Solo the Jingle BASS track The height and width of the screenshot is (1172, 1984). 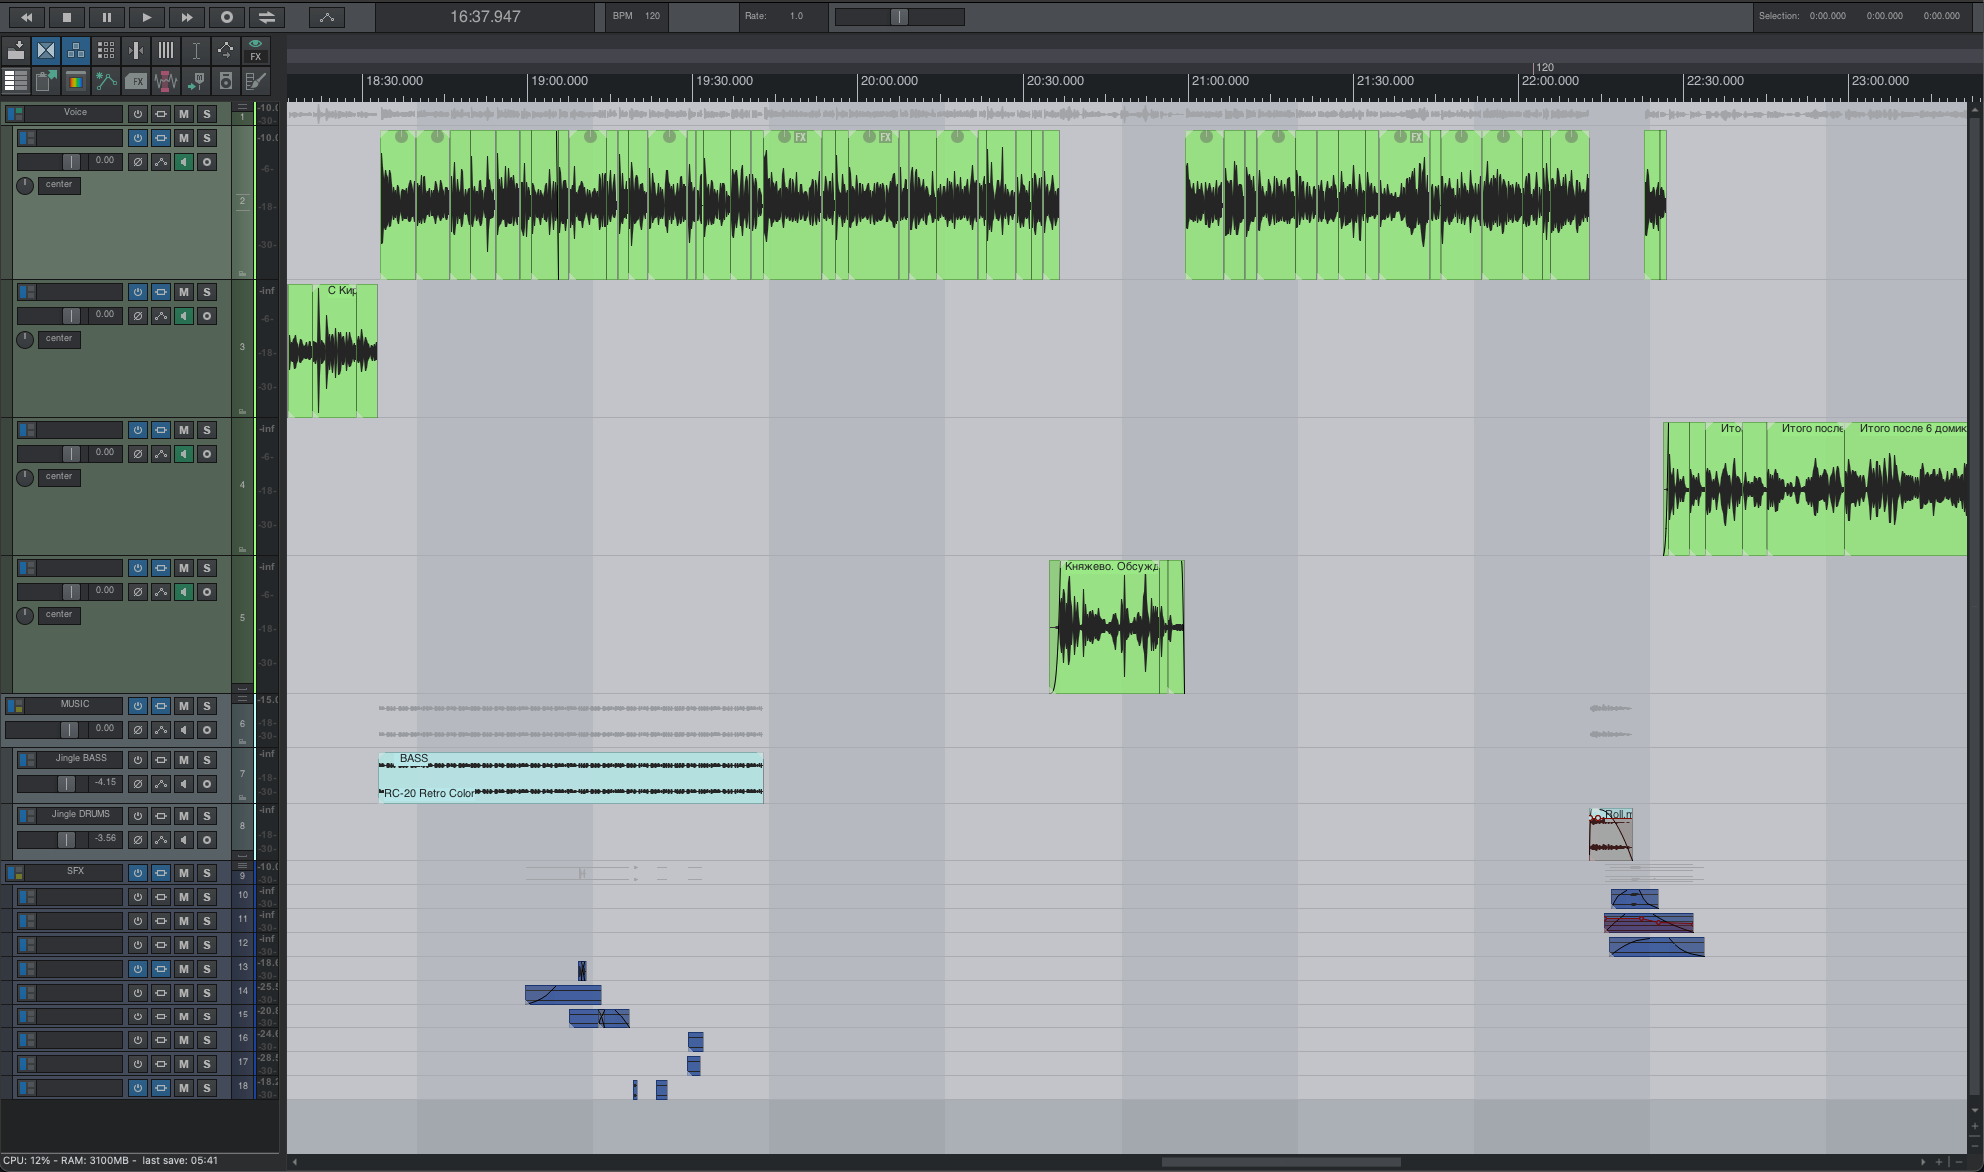pyautogui.click(x=207, y=760)
